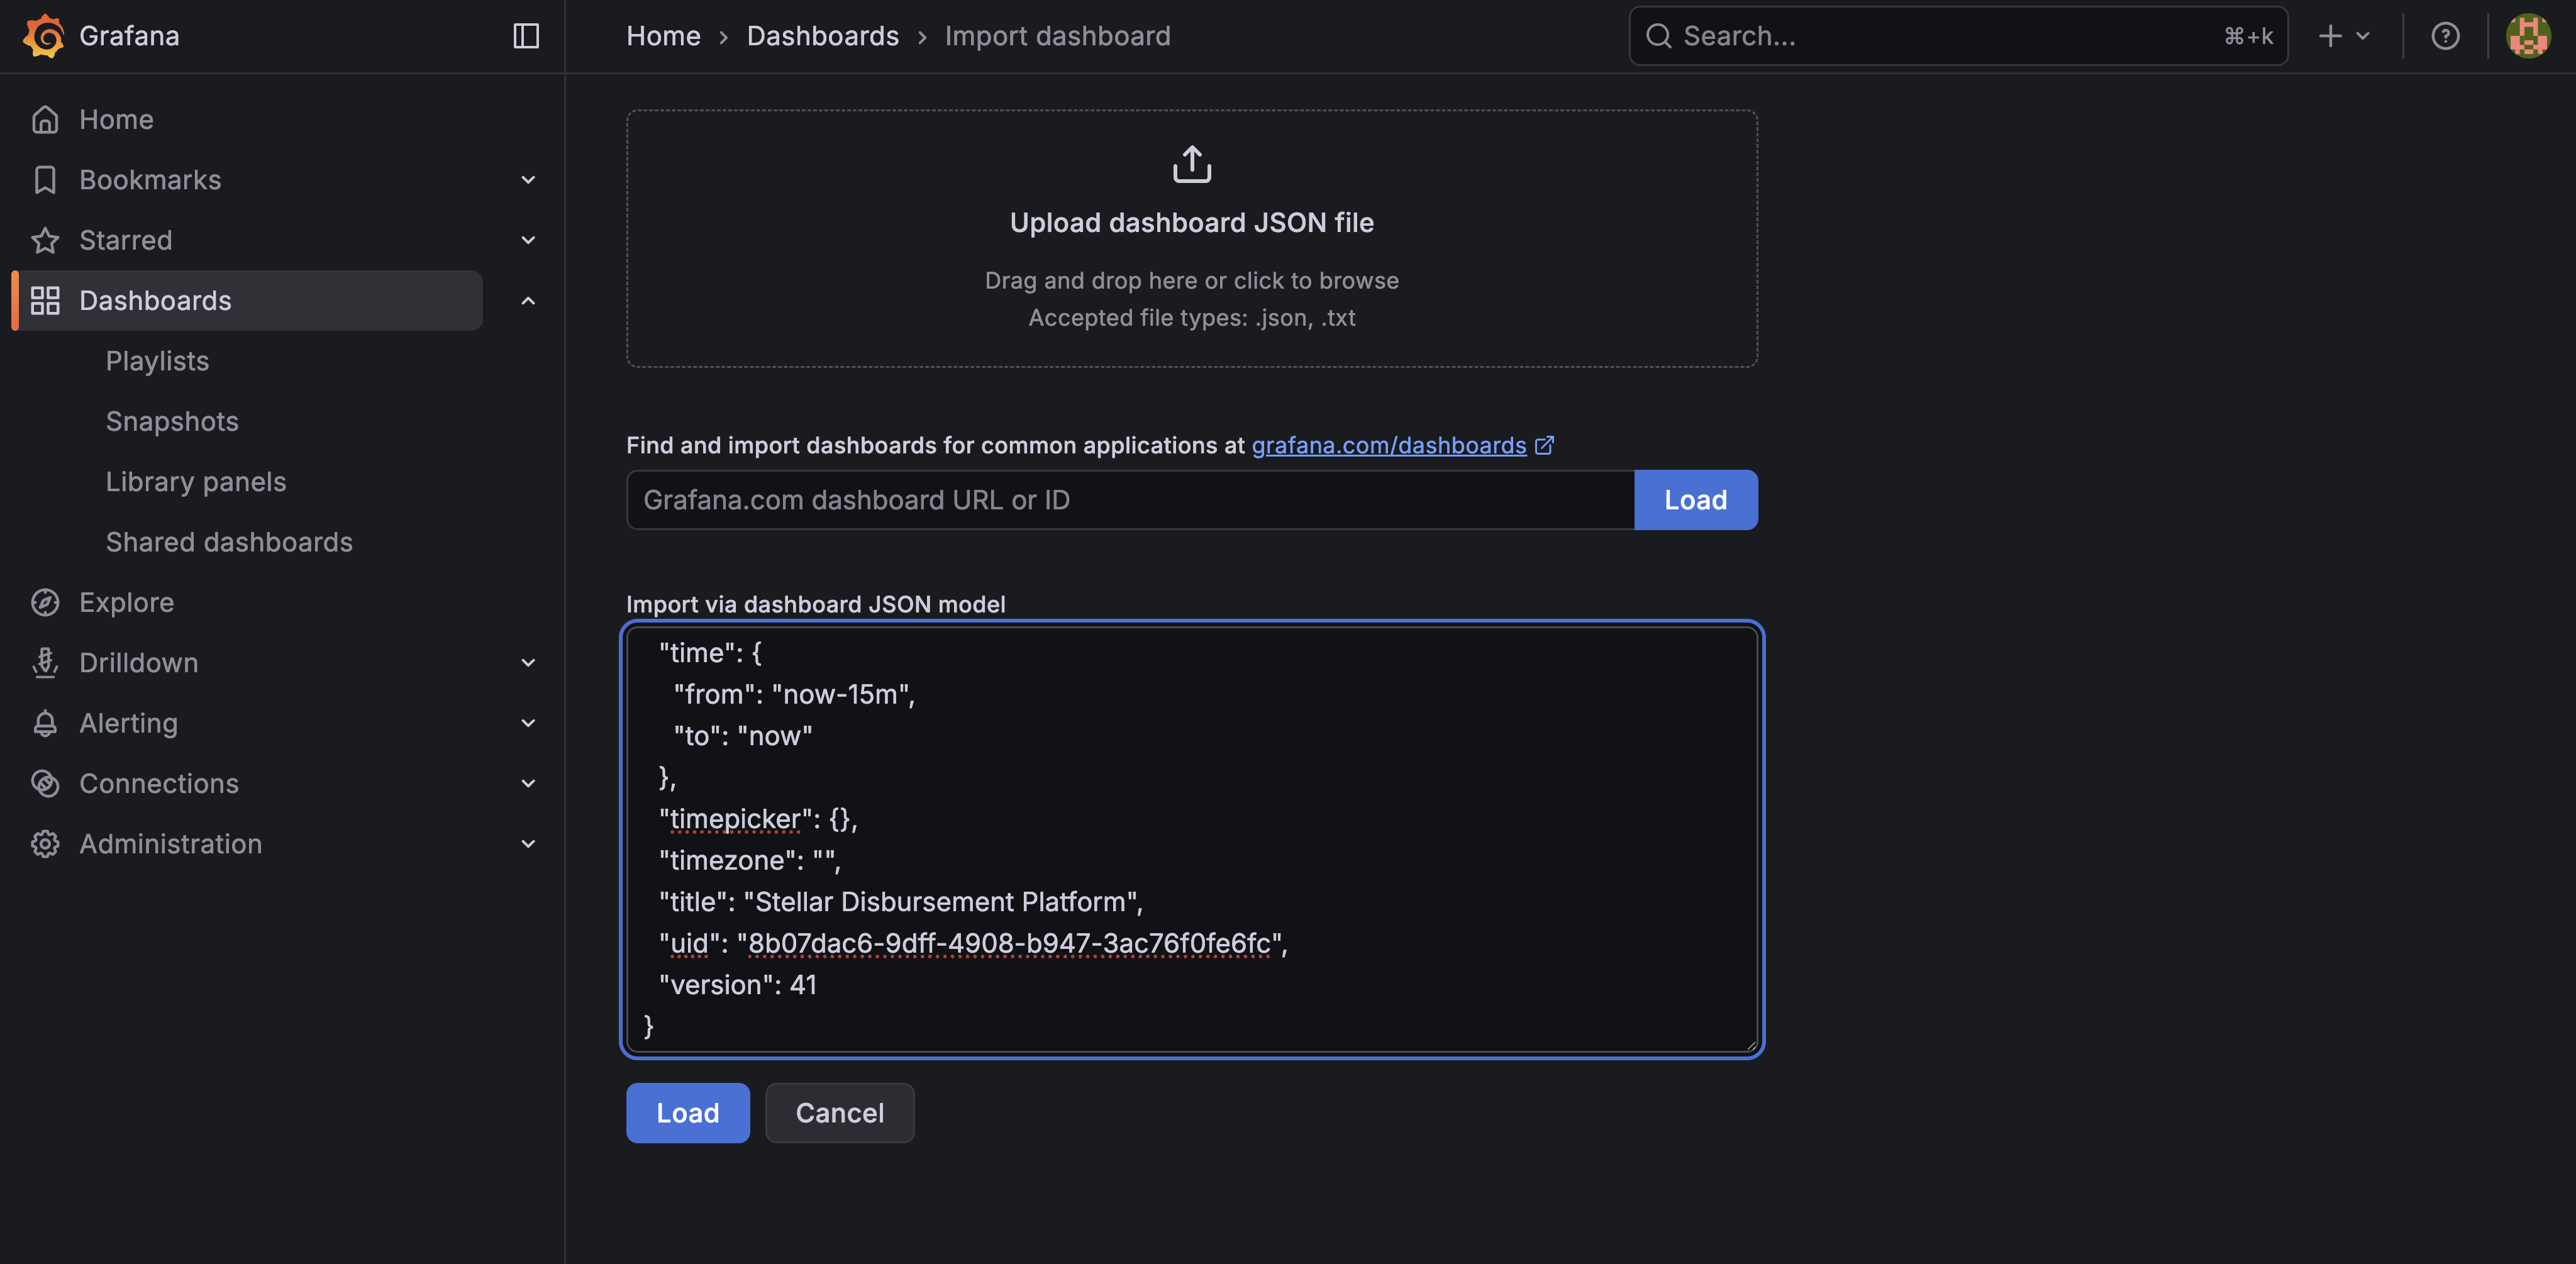Image resolution: width=2576 pixels, height=1264 pixels.
Task: Go to Playlists in the sidebar
Action: pyautogui.click(x=157, y=360)
